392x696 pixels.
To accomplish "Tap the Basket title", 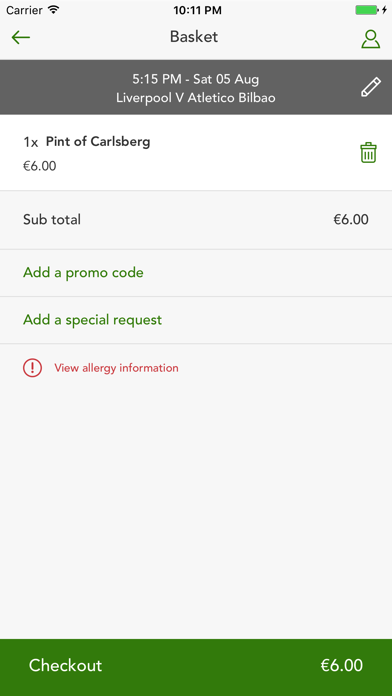I will pyautogui.click(x=194, y=37).
